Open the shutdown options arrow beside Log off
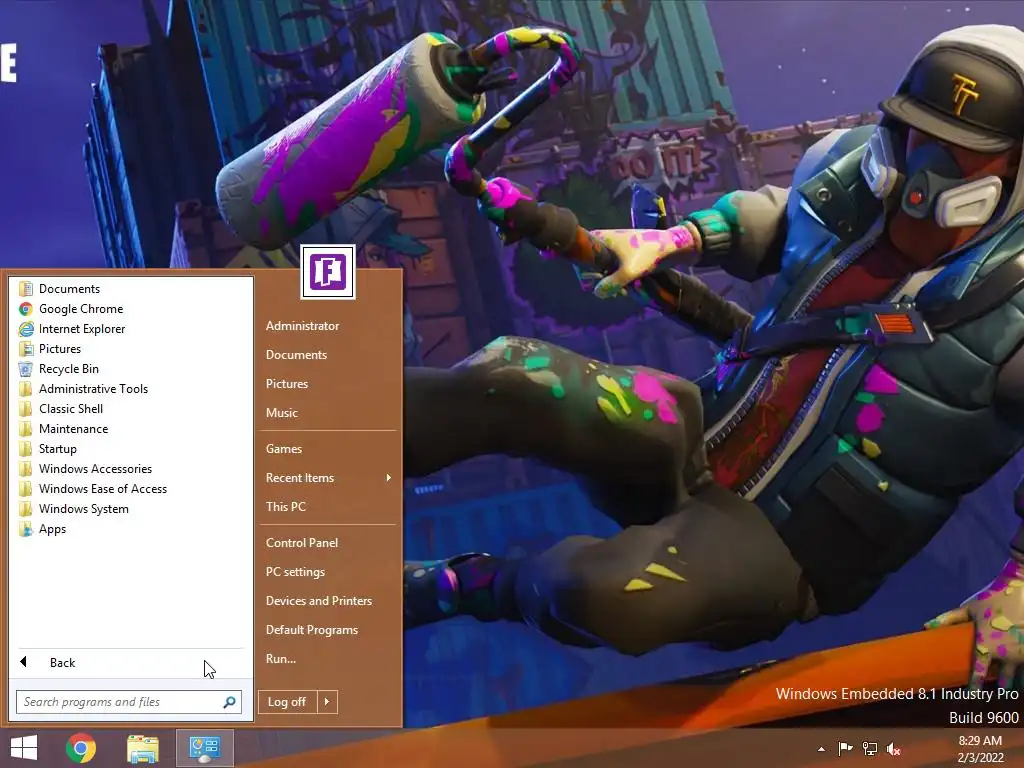1024x768 pixels. click(327, 701)
